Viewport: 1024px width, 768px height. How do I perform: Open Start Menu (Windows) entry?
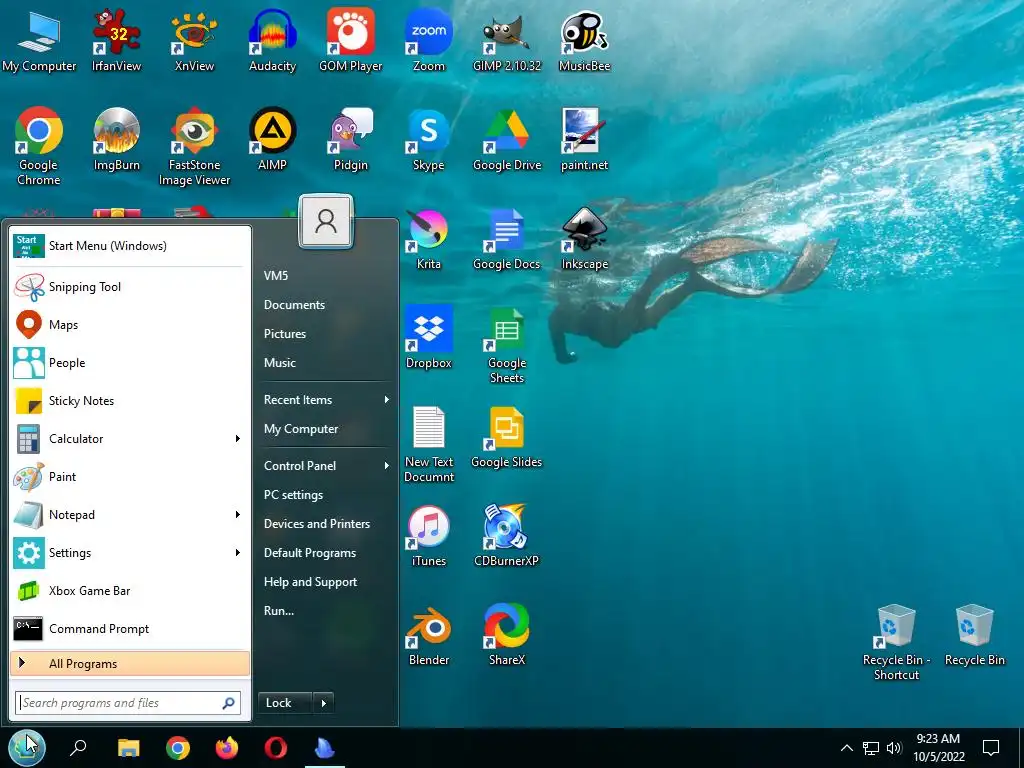[x=130, y=246]
